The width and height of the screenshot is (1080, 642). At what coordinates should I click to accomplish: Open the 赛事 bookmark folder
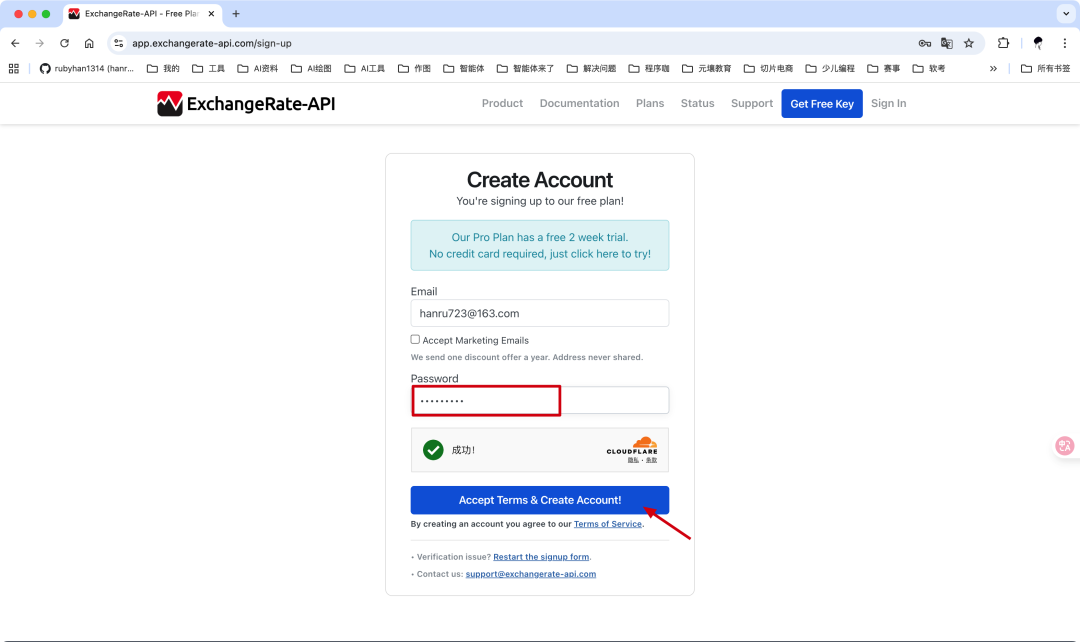pos(884,68)
